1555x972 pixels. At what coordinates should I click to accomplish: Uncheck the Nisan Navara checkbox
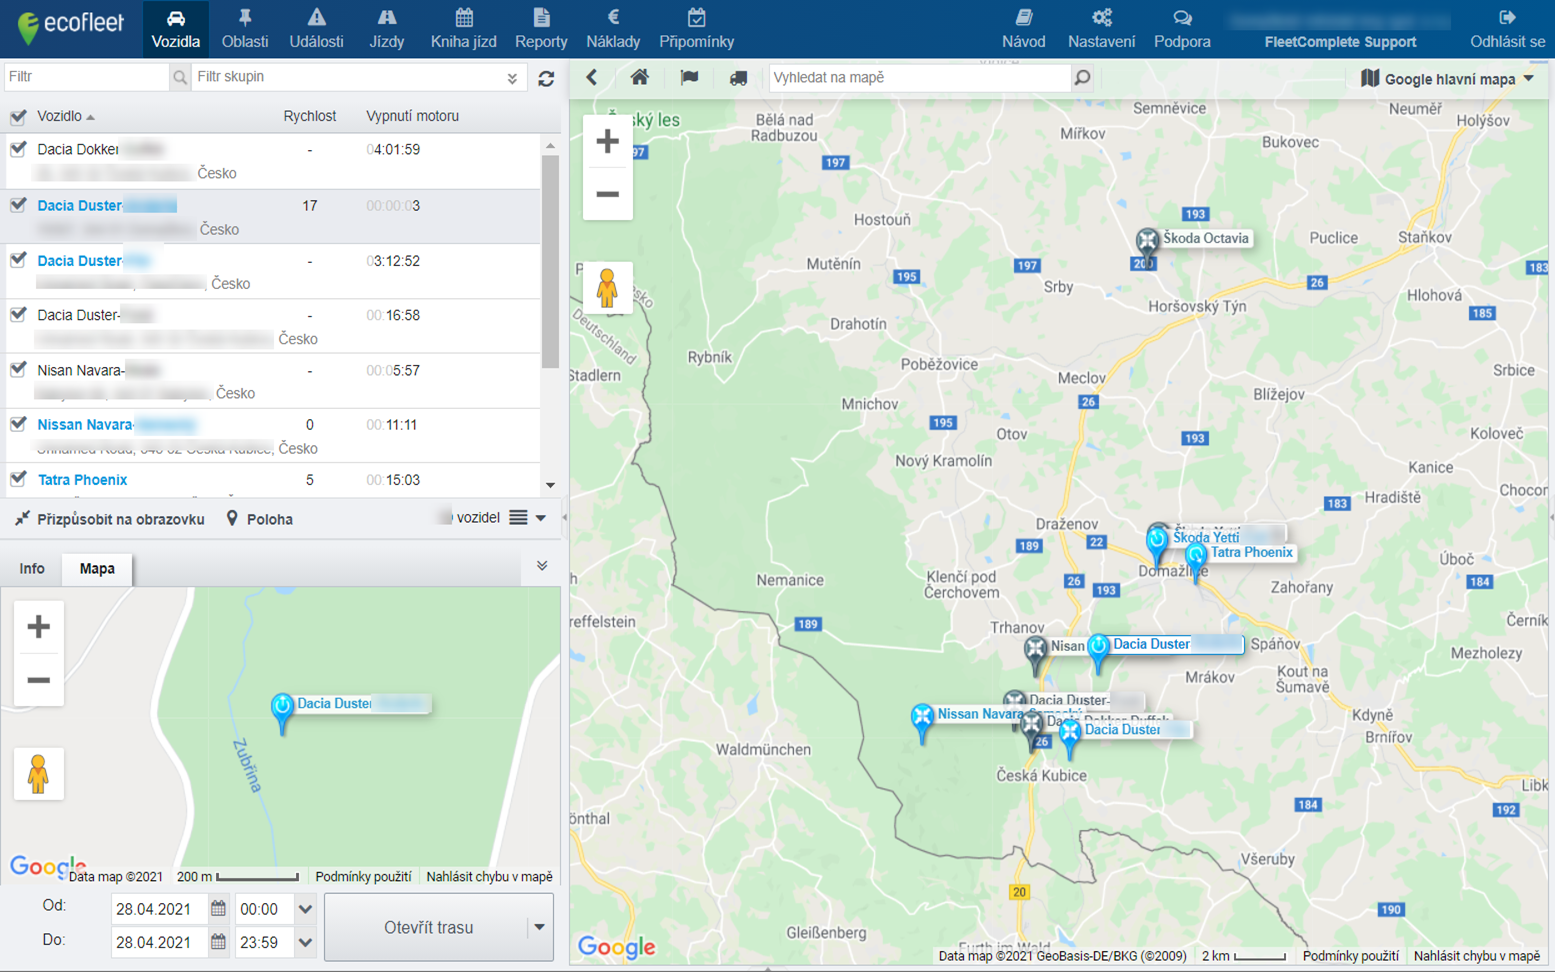pos(18,370)
